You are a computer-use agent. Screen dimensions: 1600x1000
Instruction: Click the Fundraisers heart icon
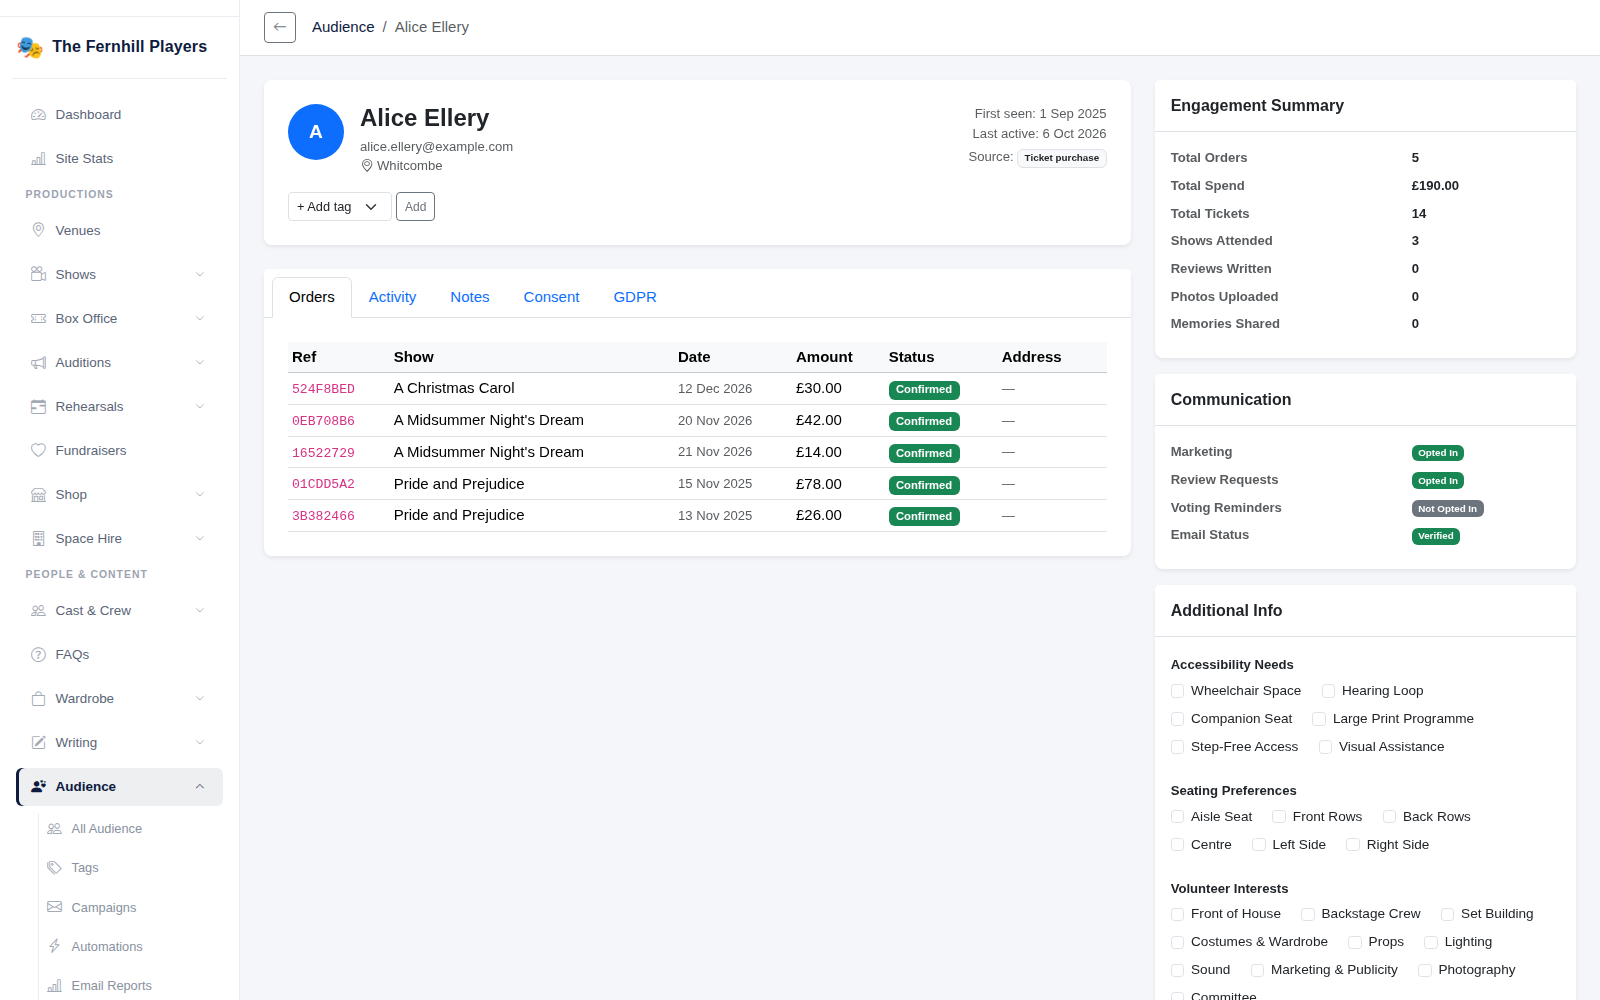click(x=38, y=451)
